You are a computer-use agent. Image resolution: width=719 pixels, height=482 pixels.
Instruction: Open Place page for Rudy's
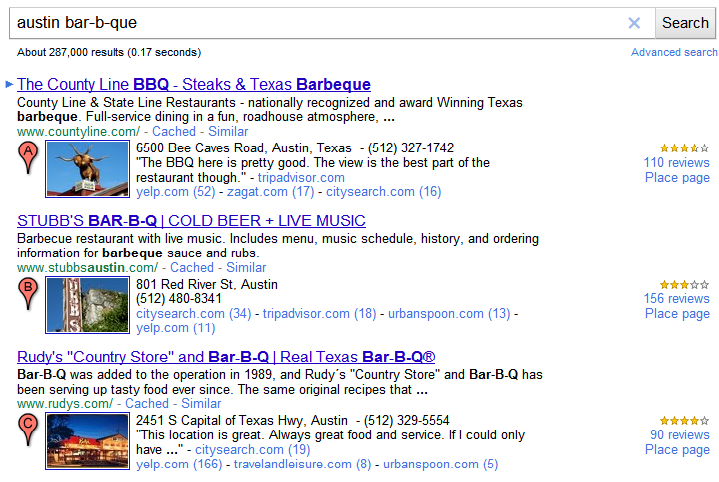677,449
